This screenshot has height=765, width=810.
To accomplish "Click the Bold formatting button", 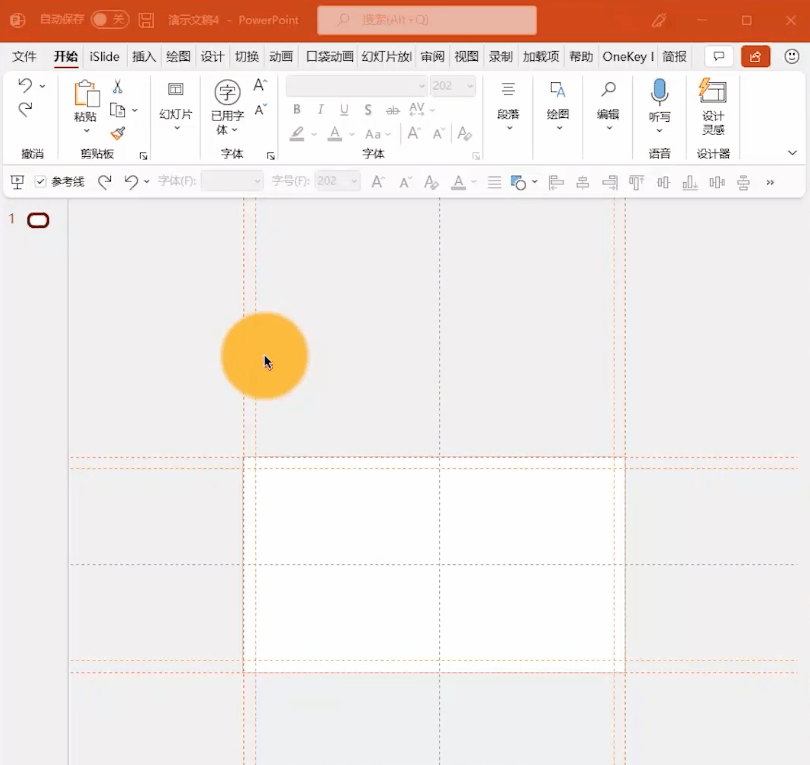I will click(298, 110).
